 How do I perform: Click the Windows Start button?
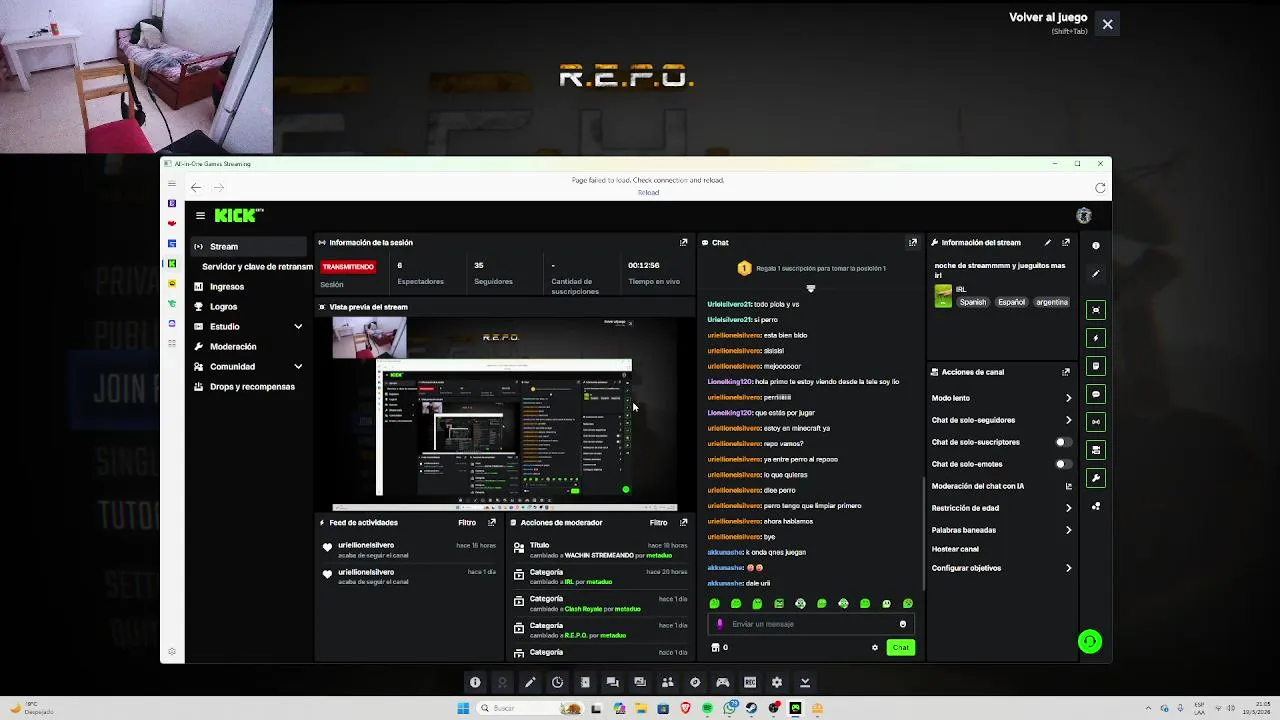tap(463, 708)
